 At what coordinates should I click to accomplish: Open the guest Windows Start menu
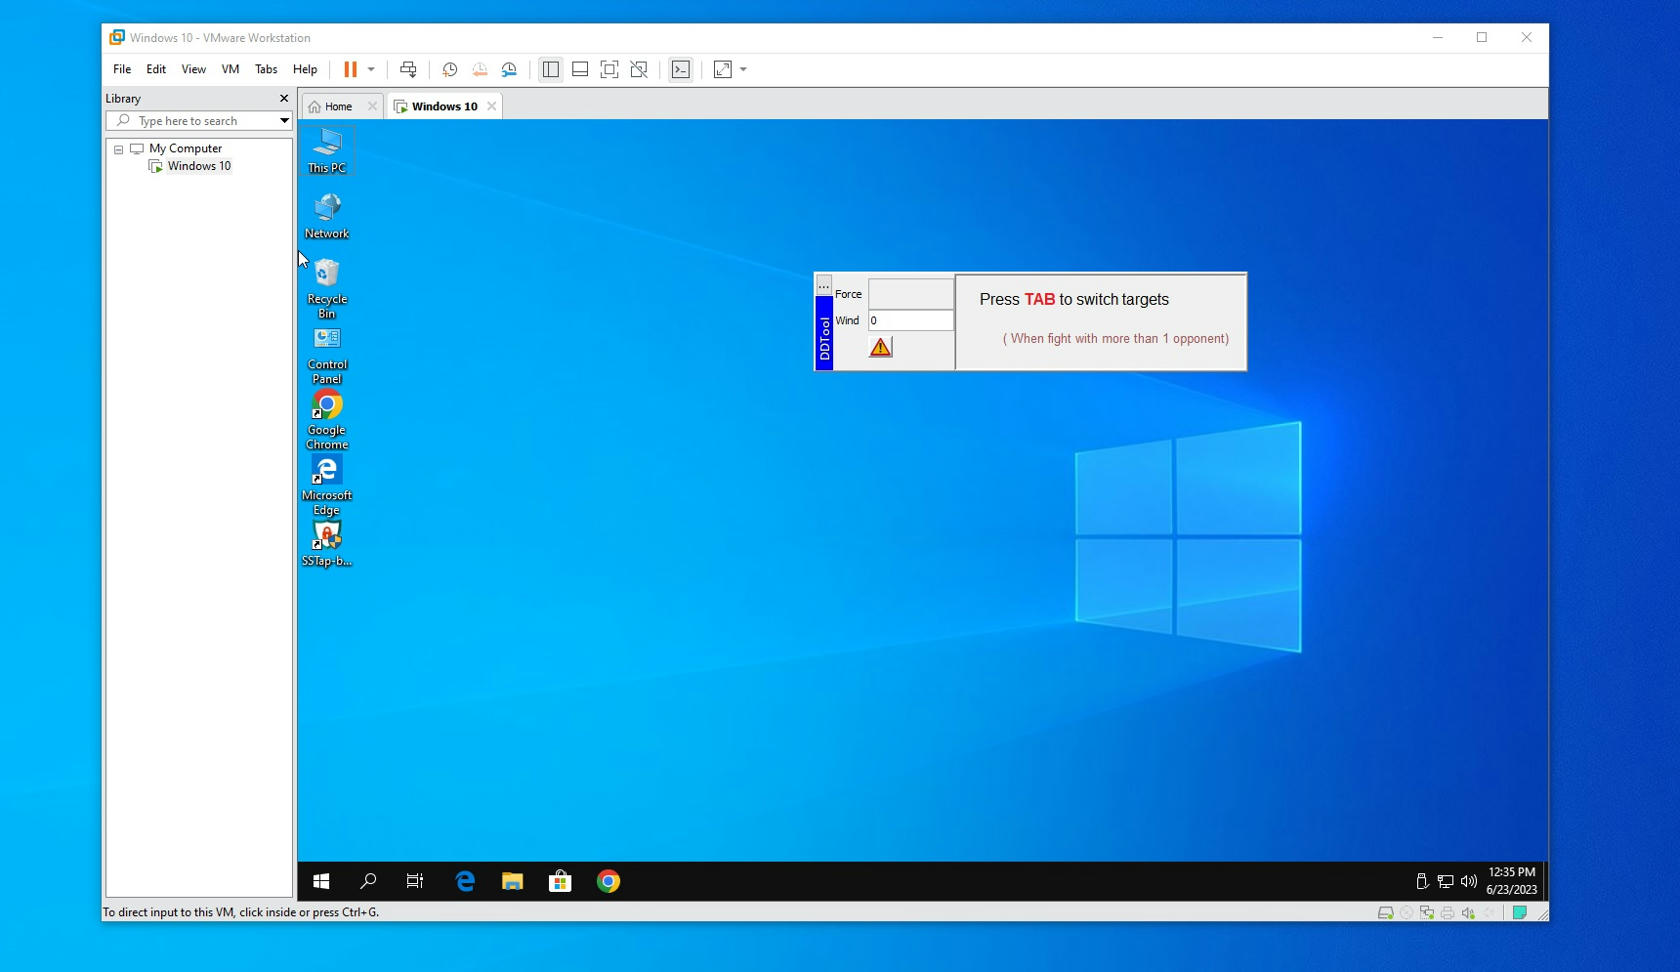coord(321,881)
